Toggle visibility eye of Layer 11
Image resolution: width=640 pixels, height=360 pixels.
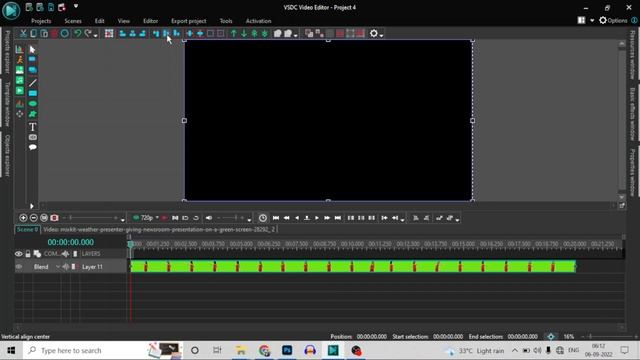19,267
